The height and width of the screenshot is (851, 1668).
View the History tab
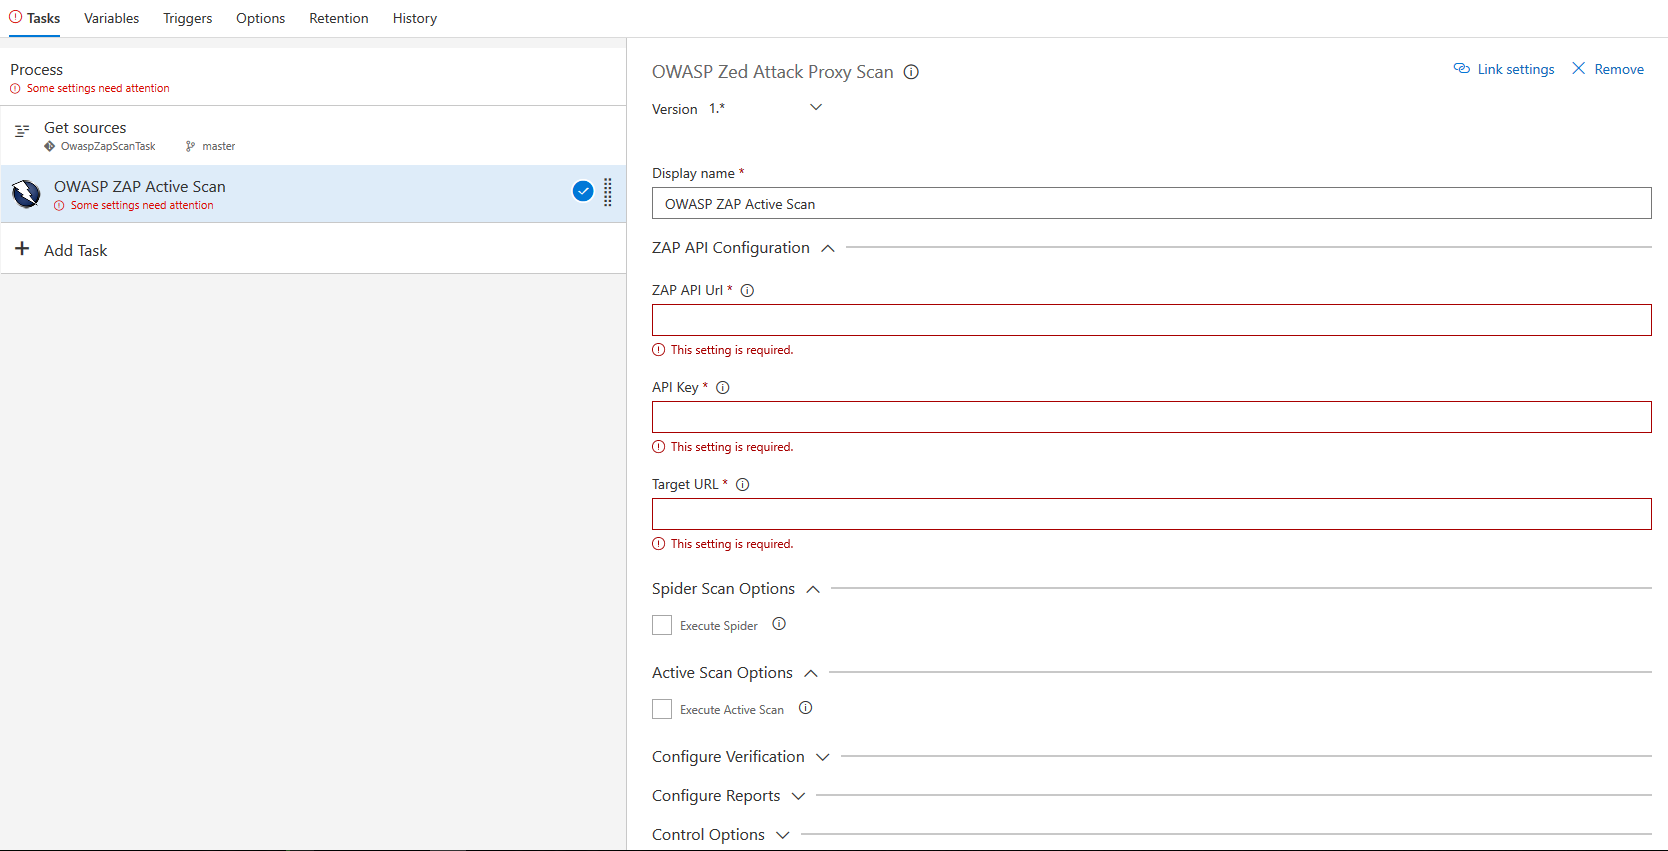[x=415, y=18]
